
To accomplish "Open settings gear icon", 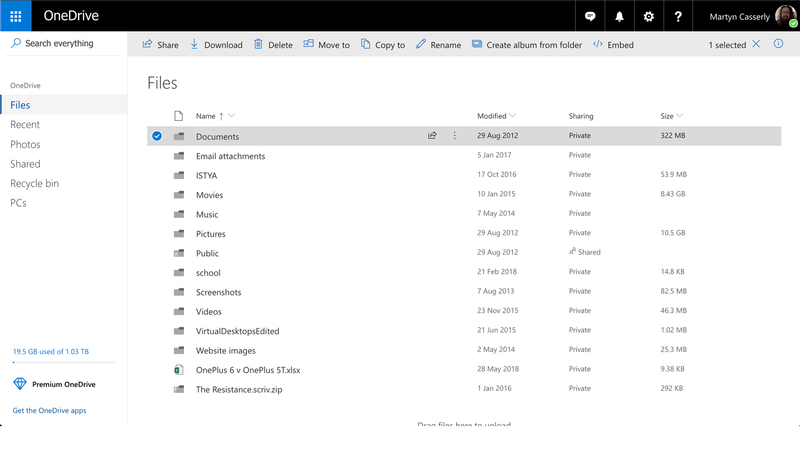I will 648,16.
